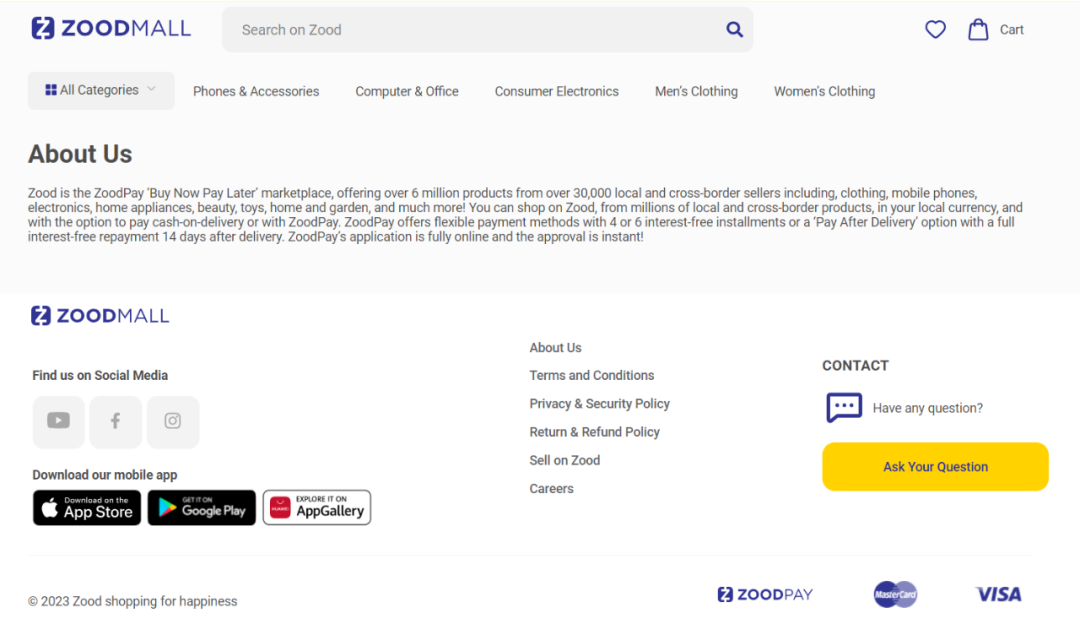Browse the Women's Clothing category
This screenshot has width=1080, height=624.
(824, 91)
